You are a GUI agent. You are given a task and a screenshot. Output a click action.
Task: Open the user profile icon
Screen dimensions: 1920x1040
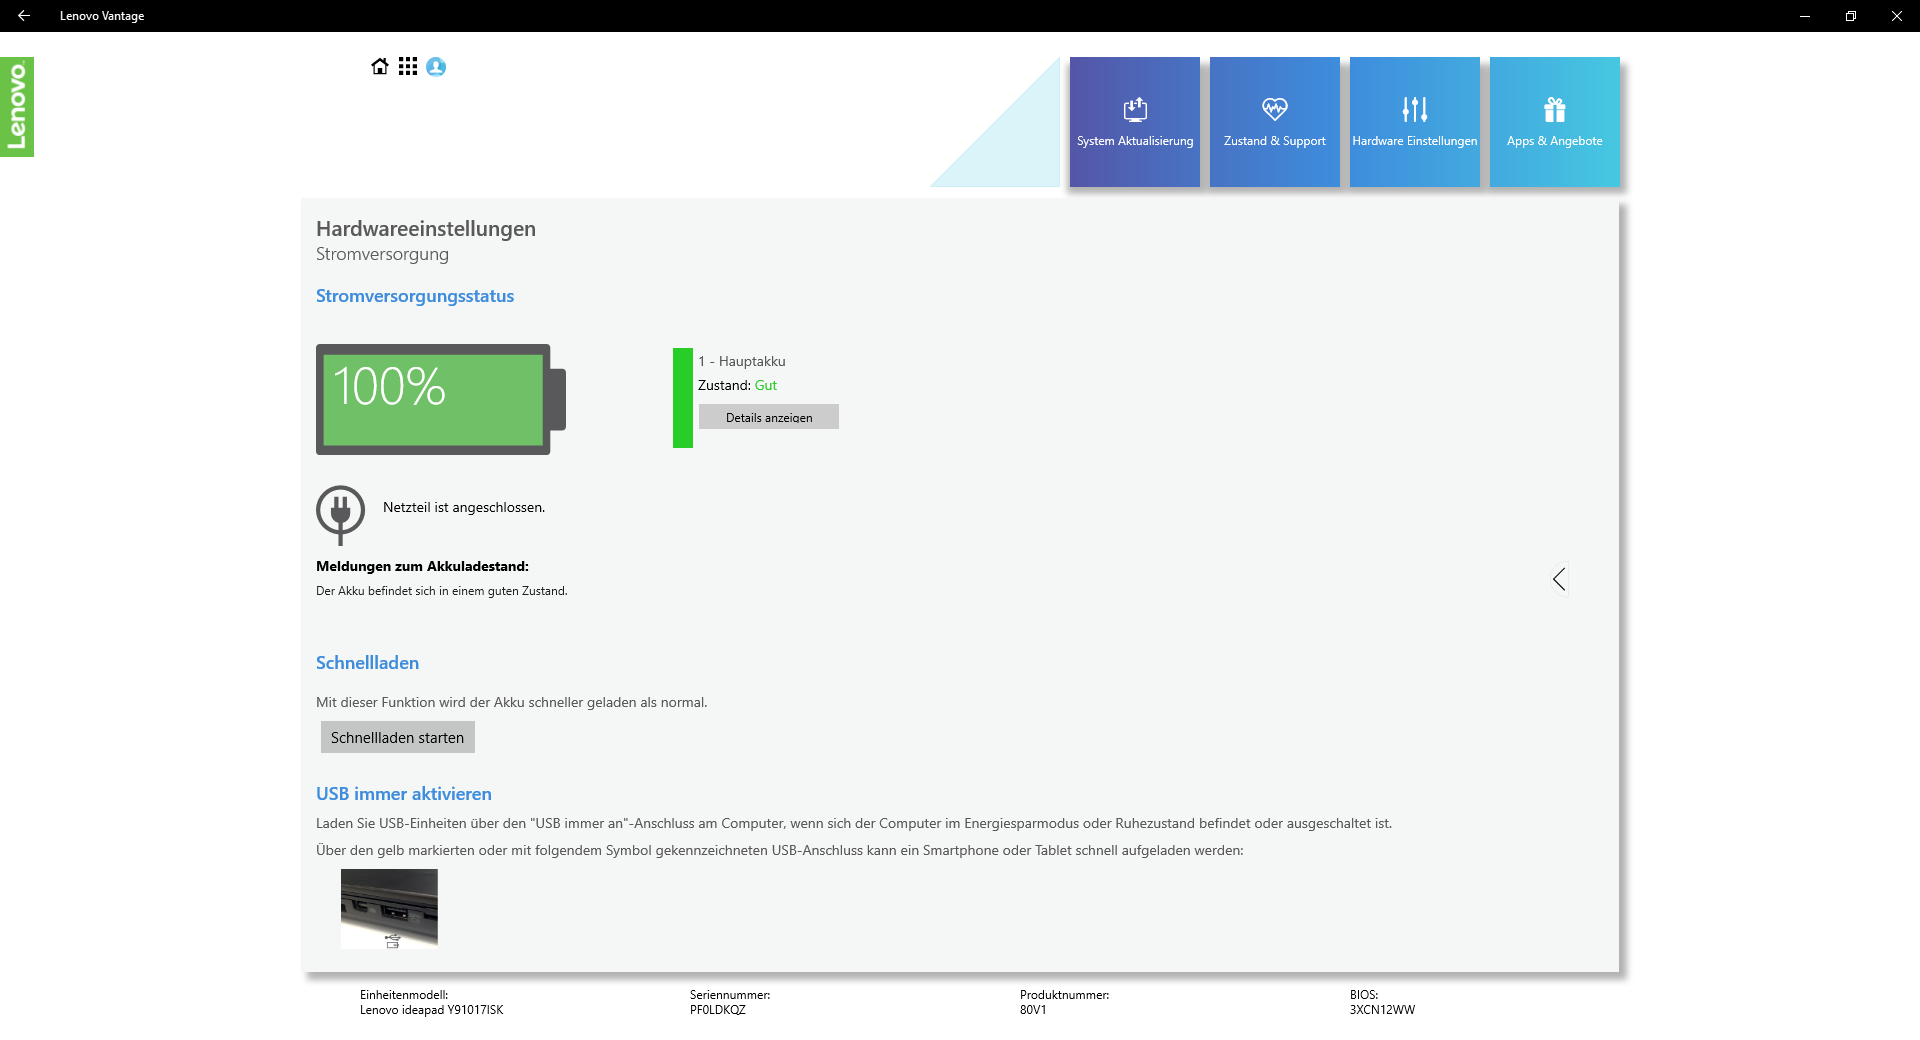(436, 67)
